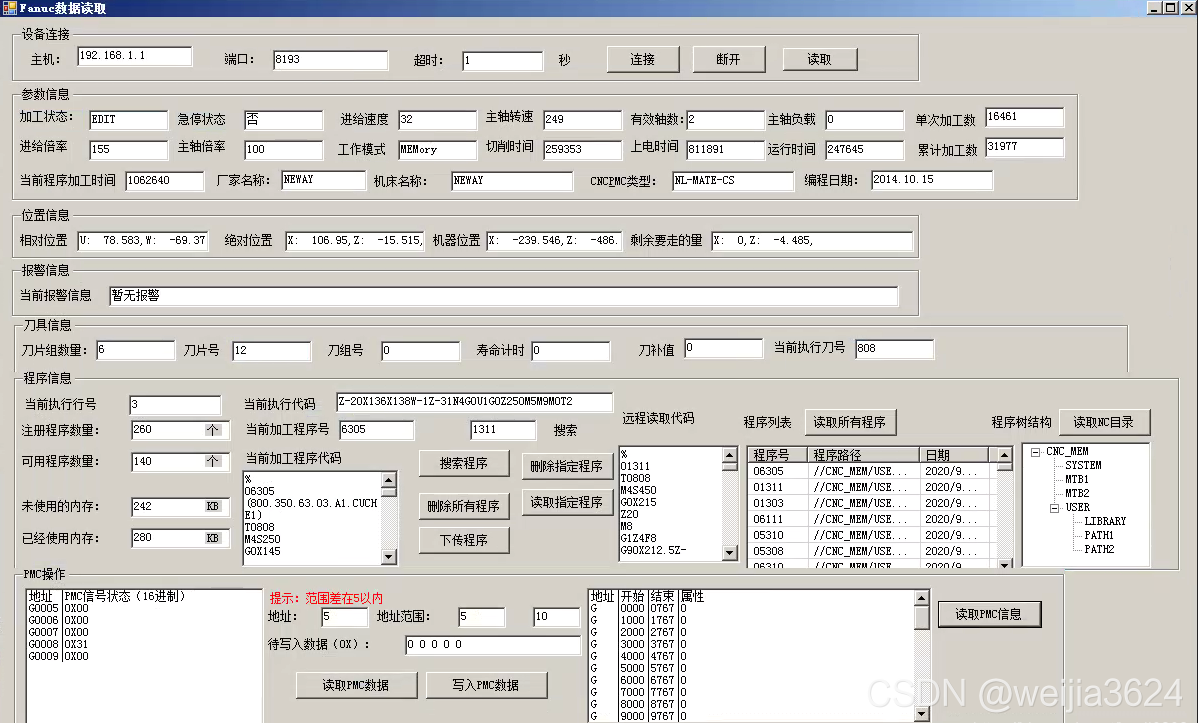Select PMC info row starting 3000
The image size is (1198, 723).
753,644
